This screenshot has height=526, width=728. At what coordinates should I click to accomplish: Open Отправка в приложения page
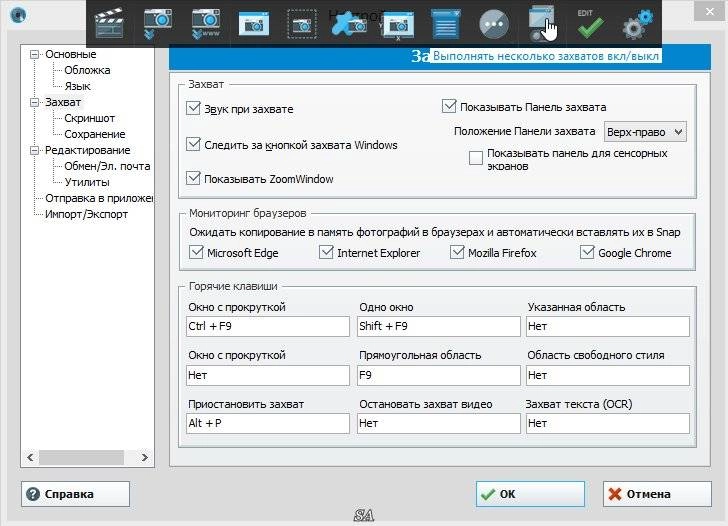99,198
